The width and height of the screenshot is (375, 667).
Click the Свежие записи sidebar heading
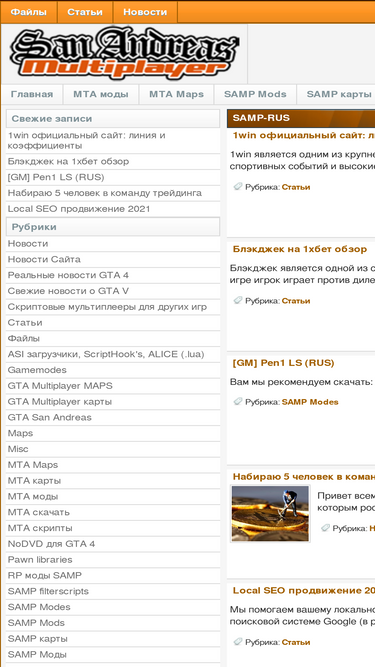(113, 118)
